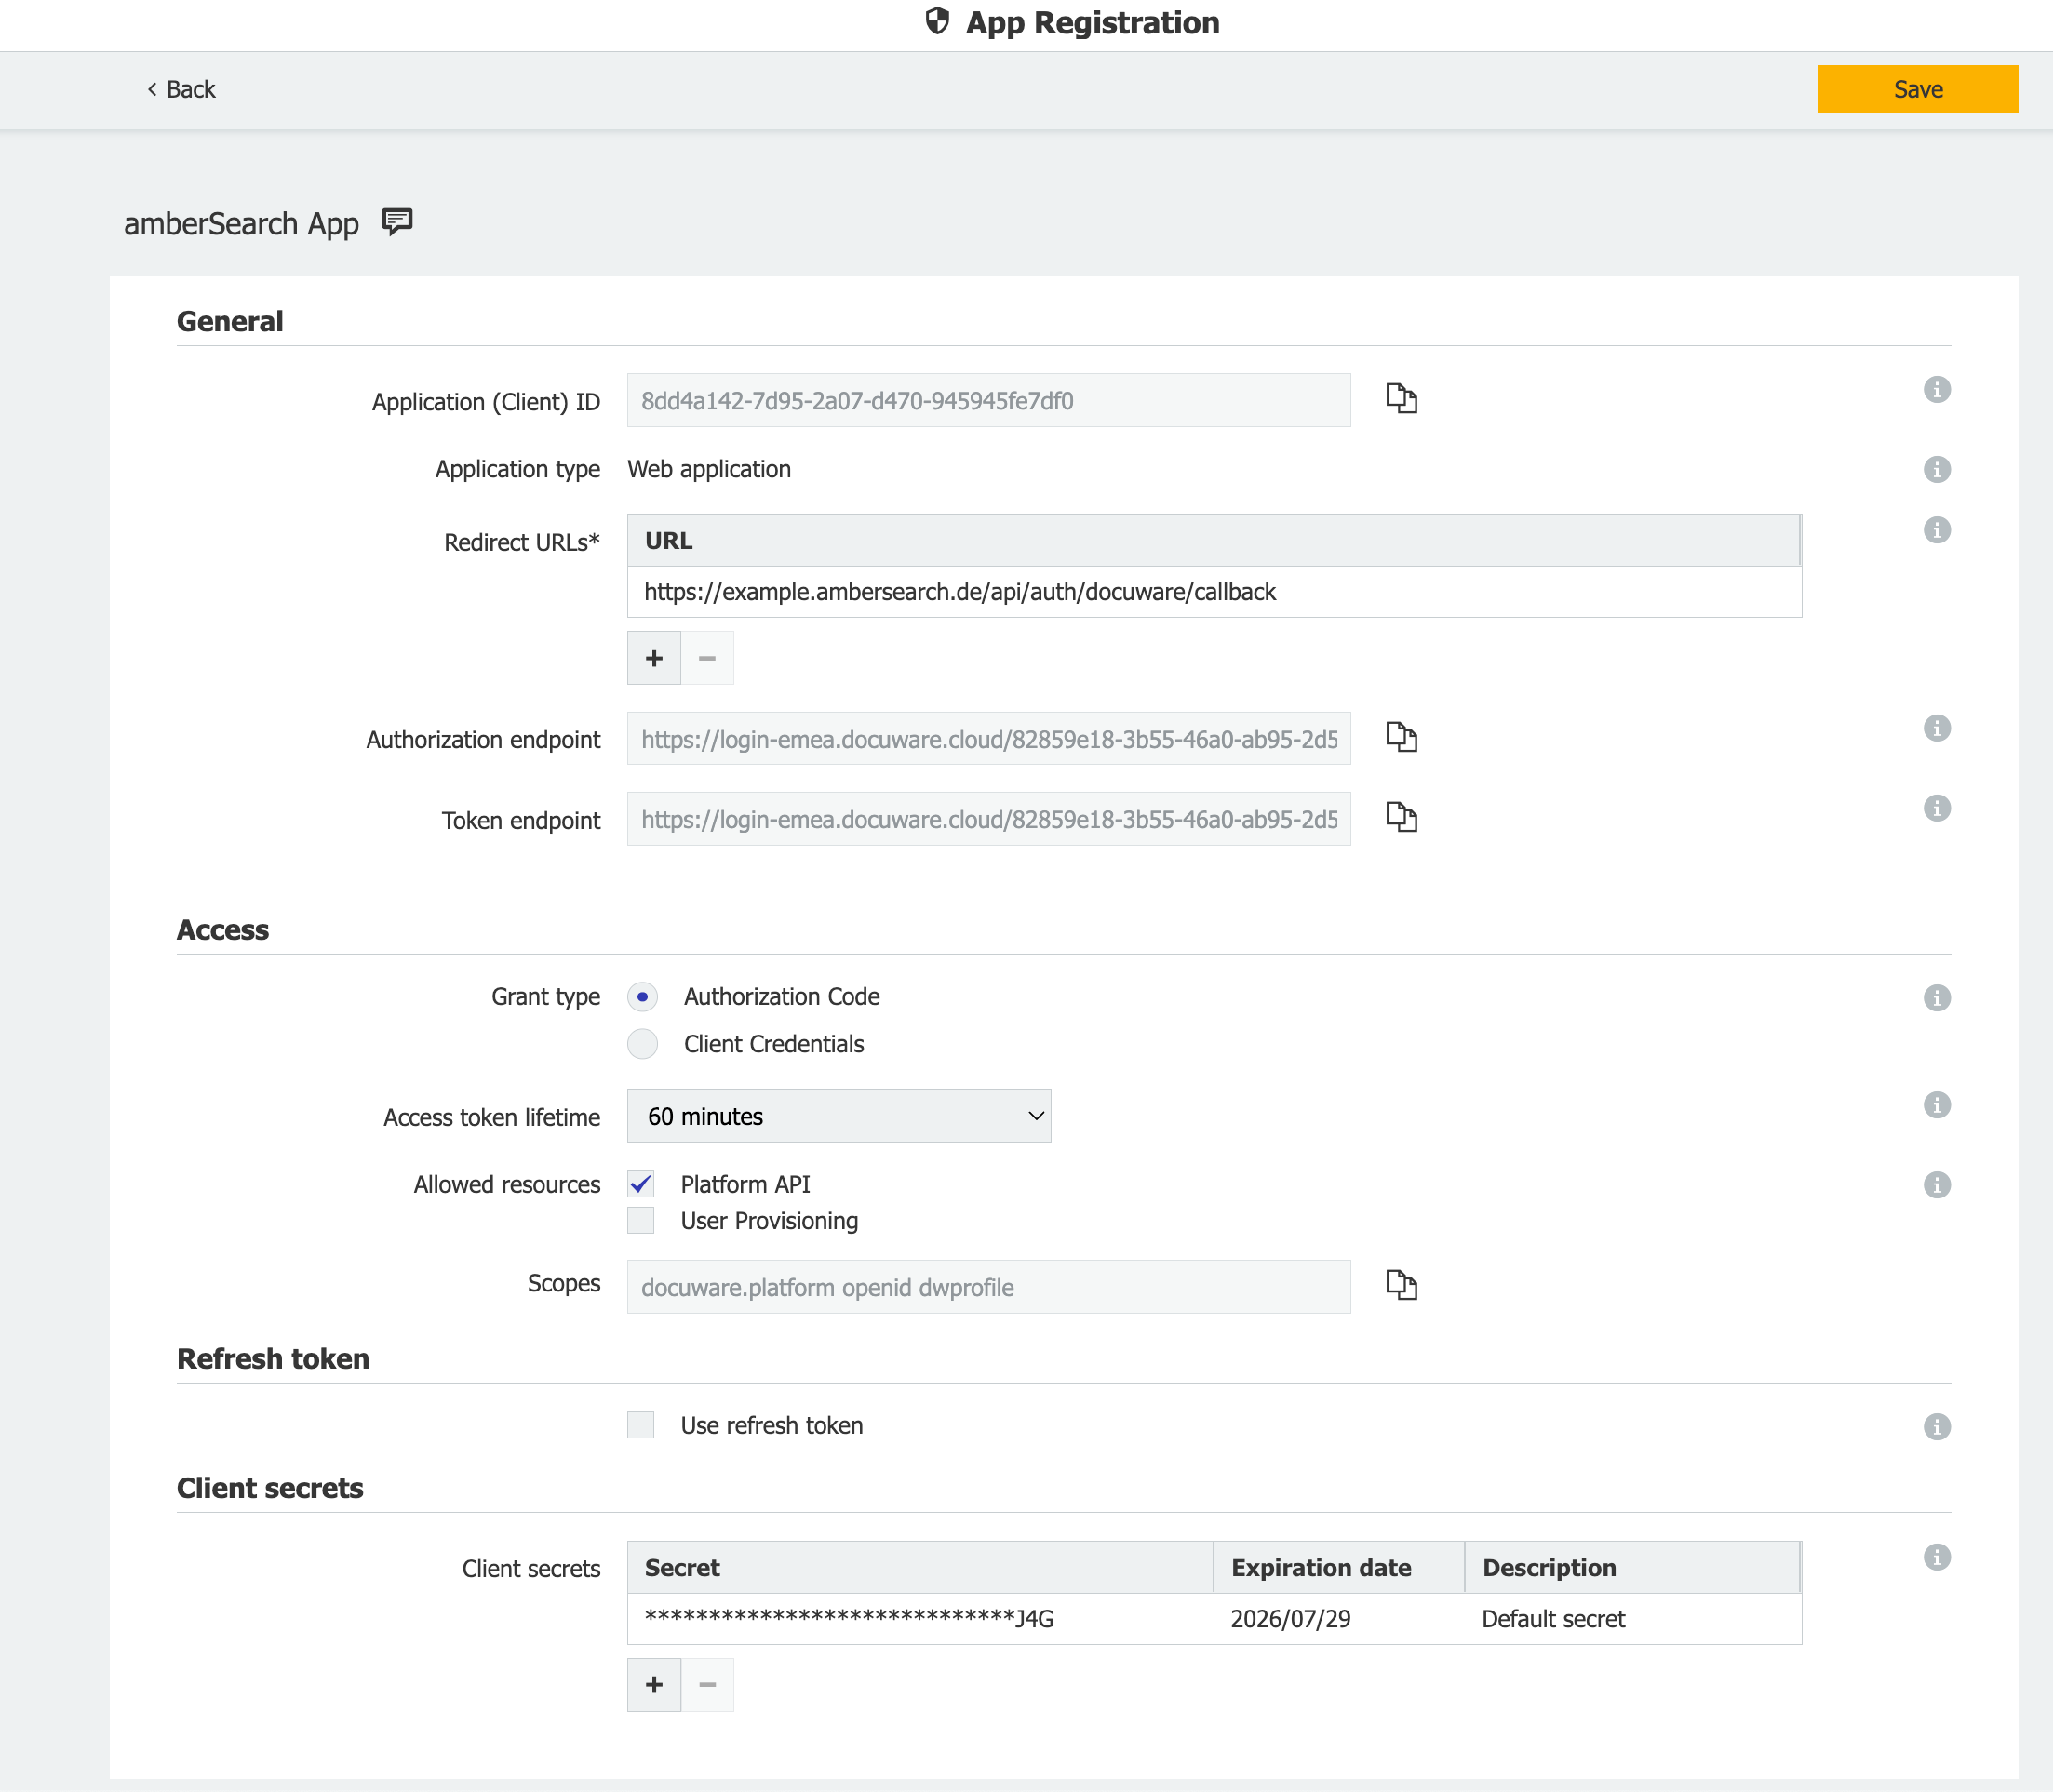This screenshot has width=2053, height=1792.
Task: Copy the Scopes value
Action: (x=1401, y=1285)
